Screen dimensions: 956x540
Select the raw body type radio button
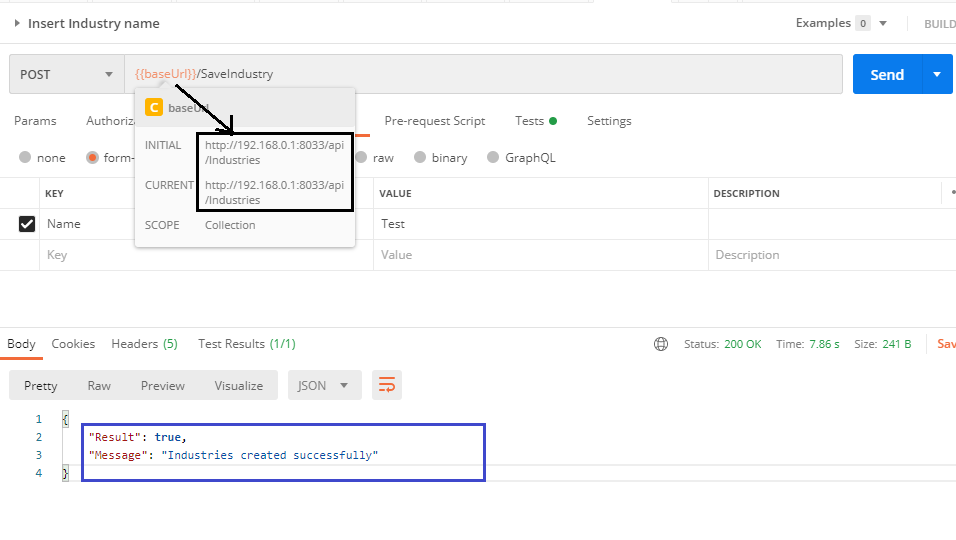tap(362, 157)
